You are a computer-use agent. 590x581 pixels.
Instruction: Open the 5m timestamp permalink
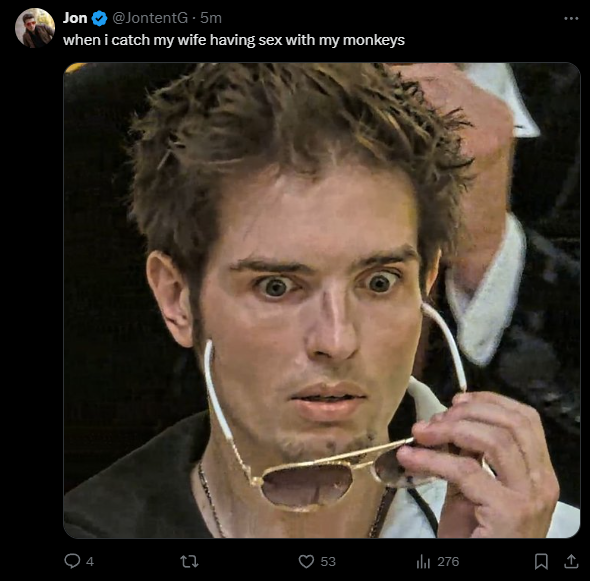click(x=211, y=18)
